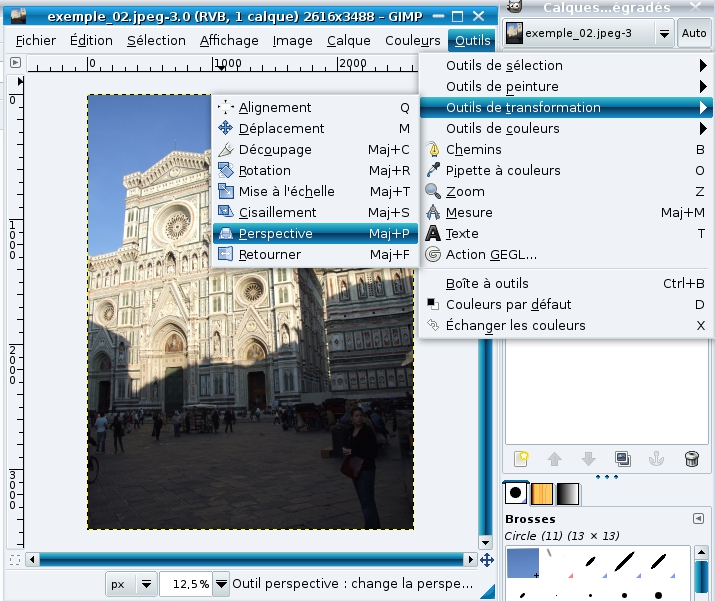Select the large diagonal stroke brush
715x601 pixels.
click(x=624, y=562)
